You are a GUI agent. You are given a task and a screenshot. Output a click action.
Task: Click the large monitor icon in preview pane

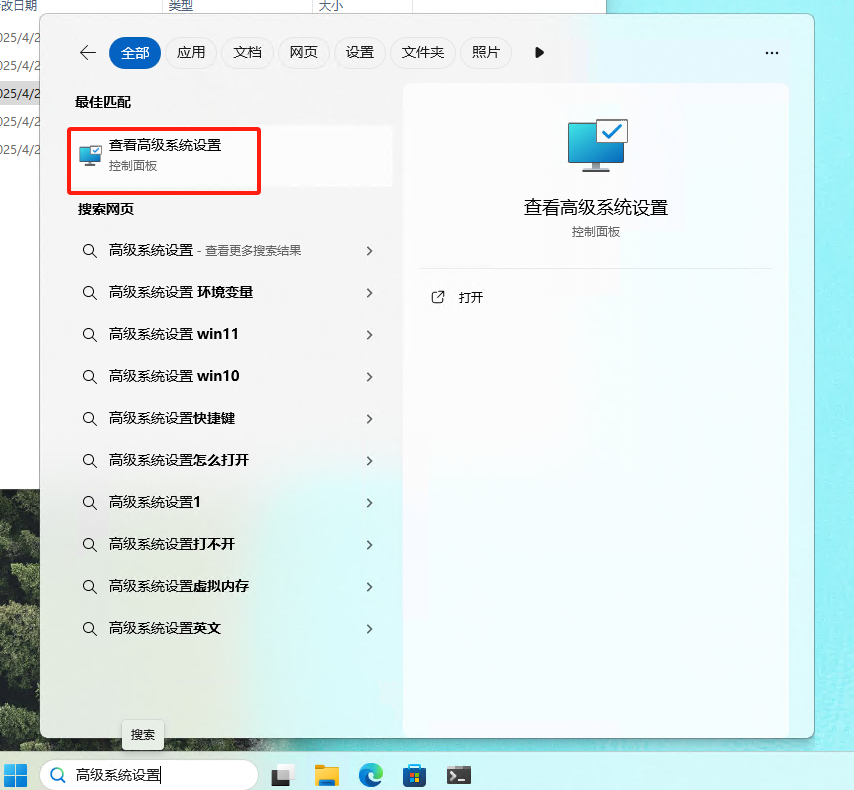pyautogui.click(x=597, y=145)
